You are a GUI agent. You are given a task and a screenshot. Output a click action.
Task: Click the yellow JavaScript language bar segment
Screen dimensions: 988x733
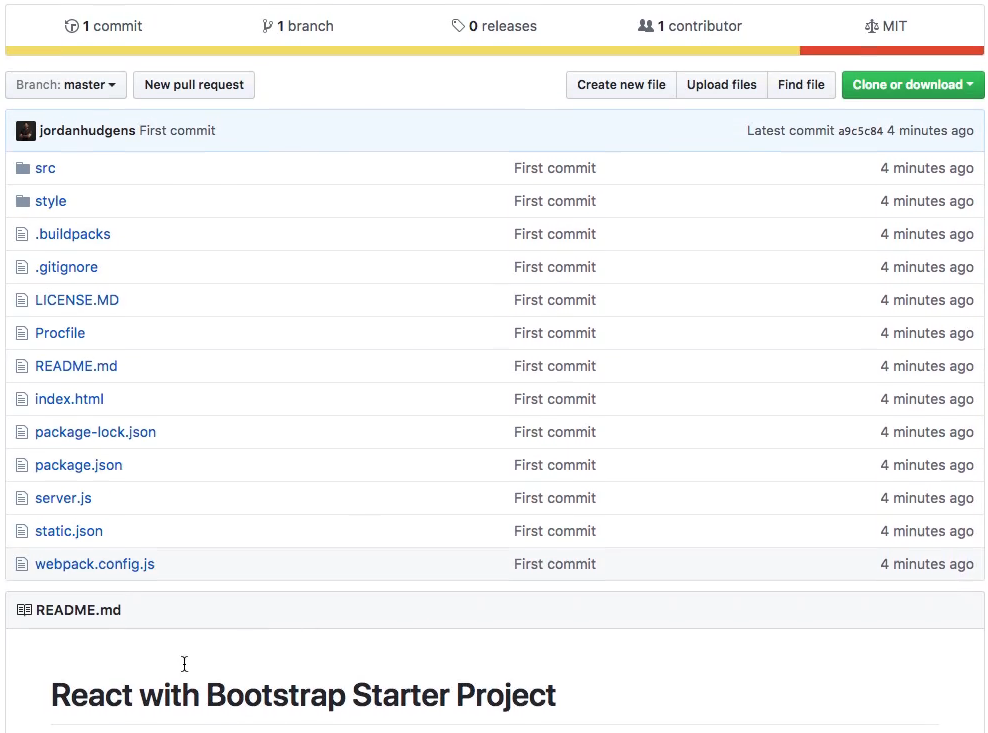click(403, 50)
